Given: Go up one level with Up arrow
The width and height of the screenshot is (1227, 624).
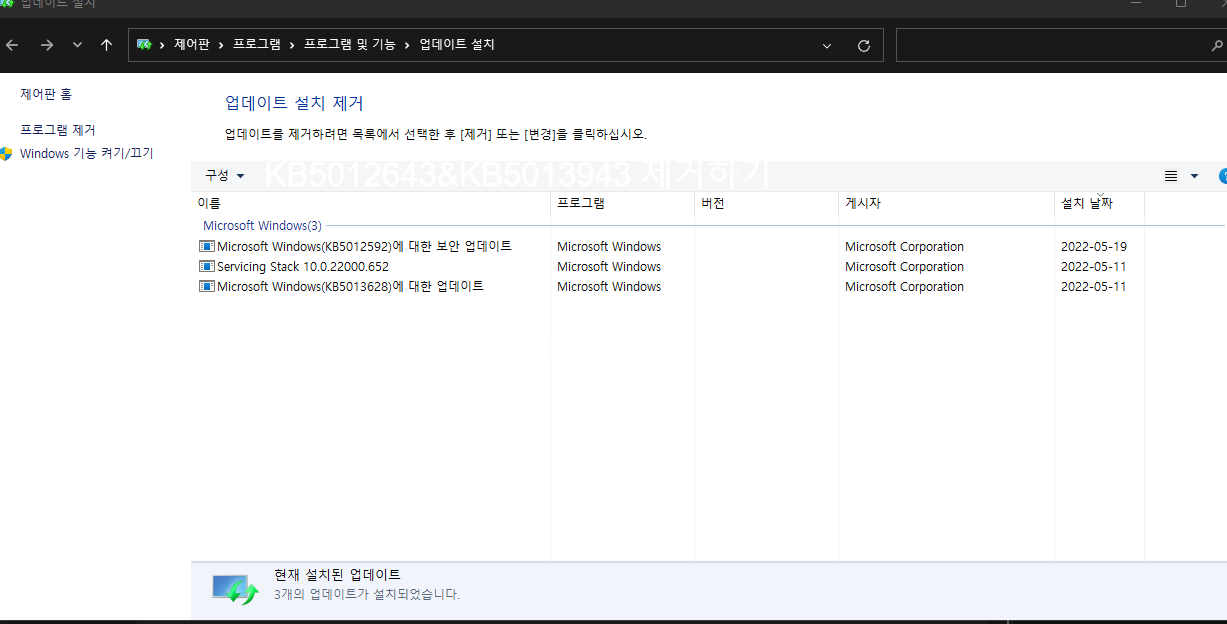Looking at the screenshot, I should point(107,45).
